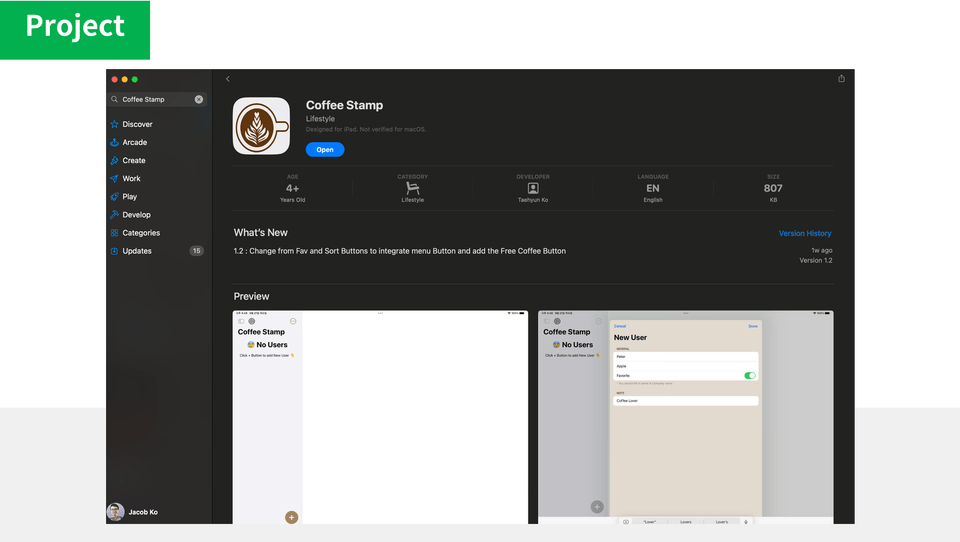Click the Coffee Stamp app icon

(x=261, y=126)
